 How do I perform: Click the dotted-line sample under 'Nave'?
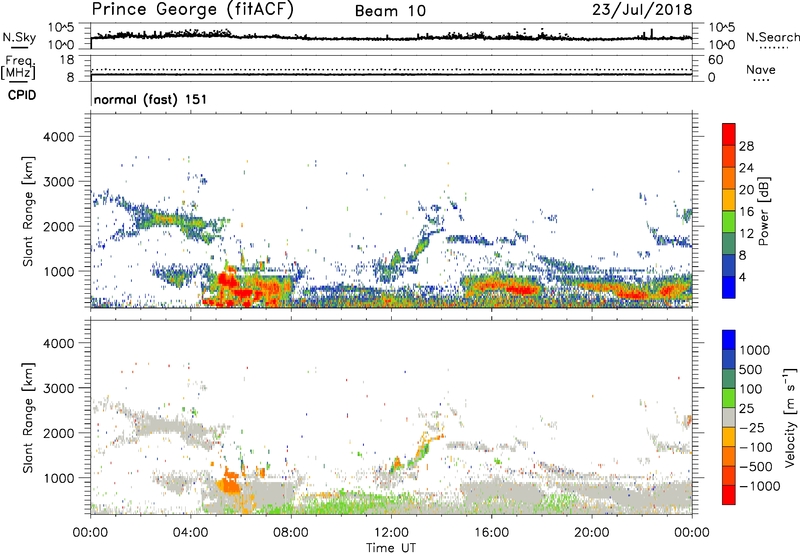762,80
